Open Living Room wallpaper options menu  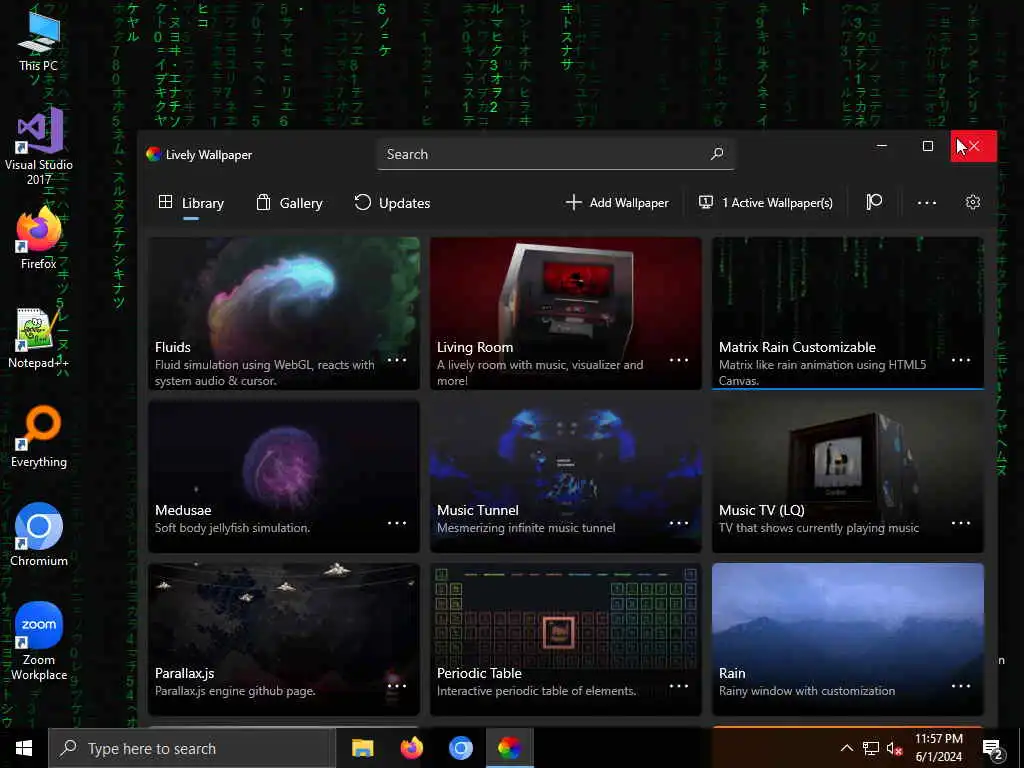(679, 360)
